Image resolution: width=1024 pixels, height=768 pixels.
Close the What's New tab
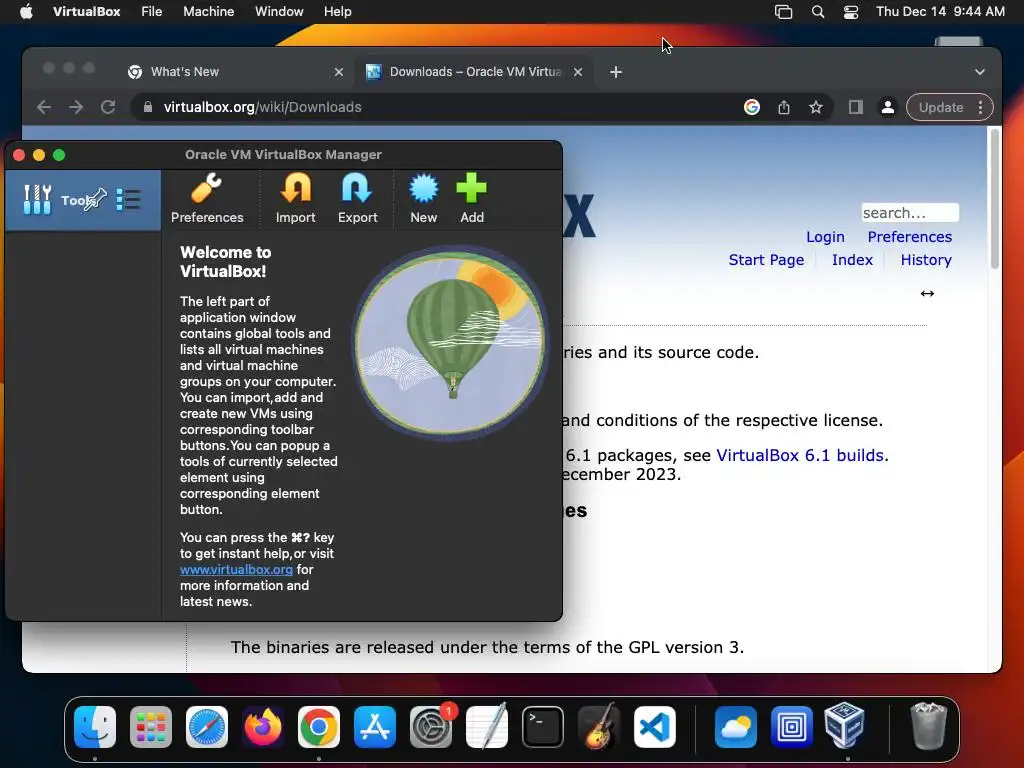[338, 72]
